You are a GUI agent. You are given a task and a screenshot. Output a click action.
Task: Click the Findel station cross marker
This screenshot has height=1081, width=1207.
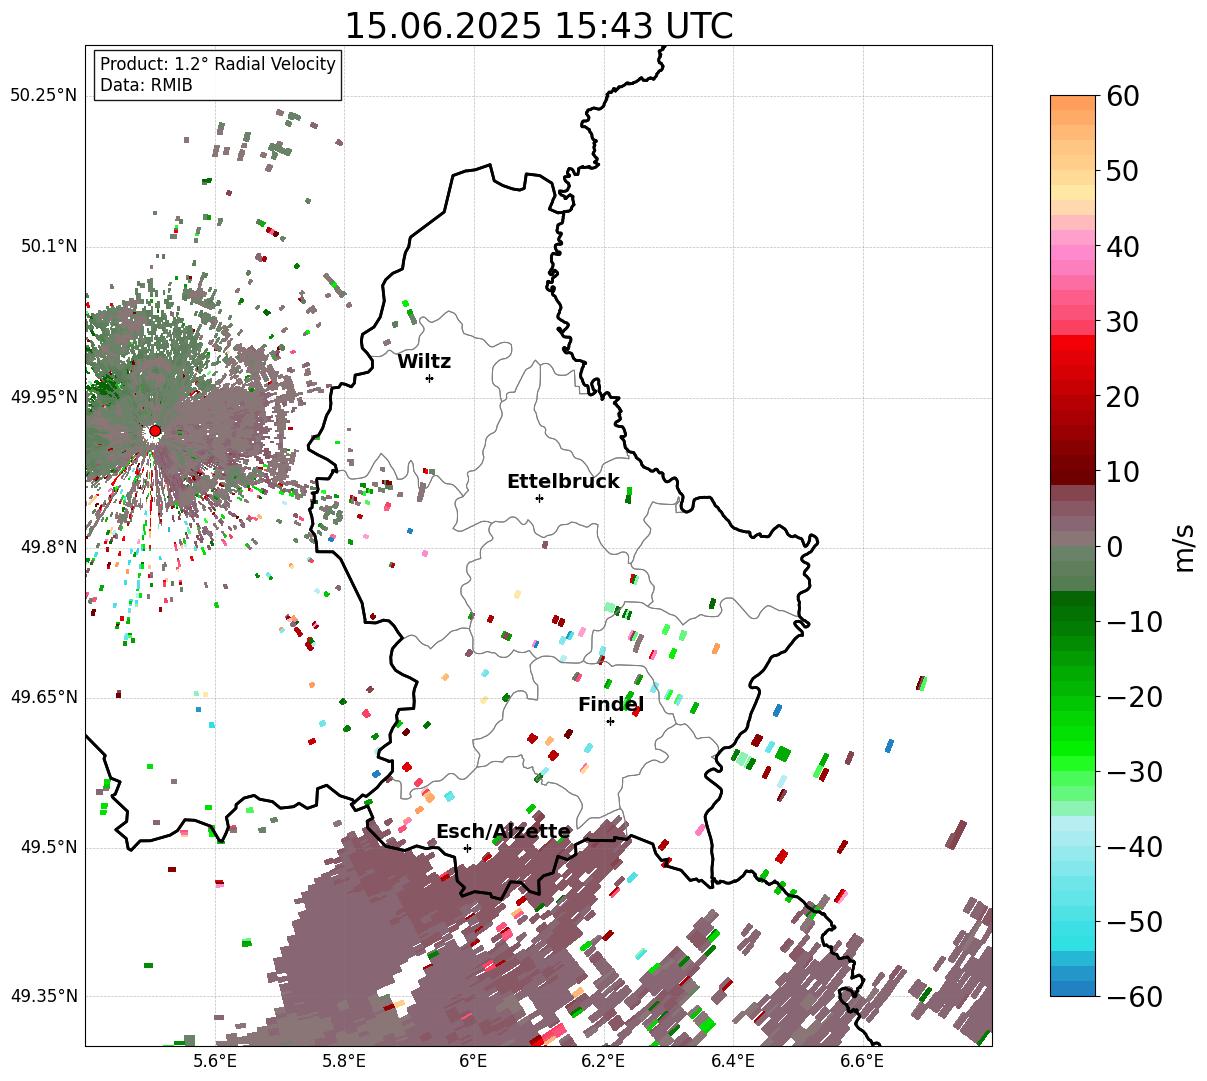click(x=610, y=721)
